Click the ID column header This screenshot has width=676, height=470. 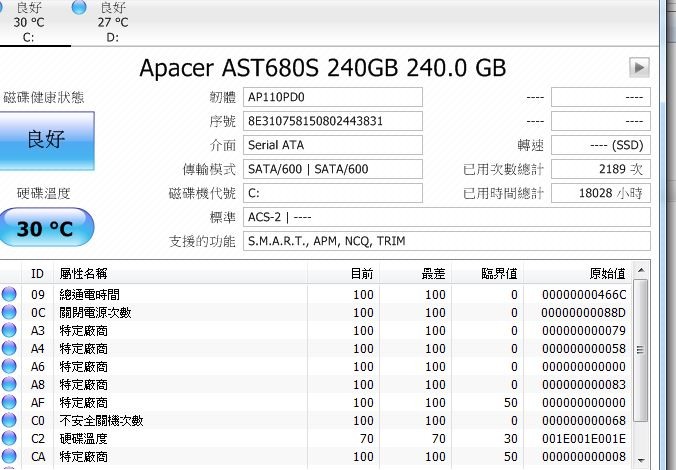click(37, 273)
